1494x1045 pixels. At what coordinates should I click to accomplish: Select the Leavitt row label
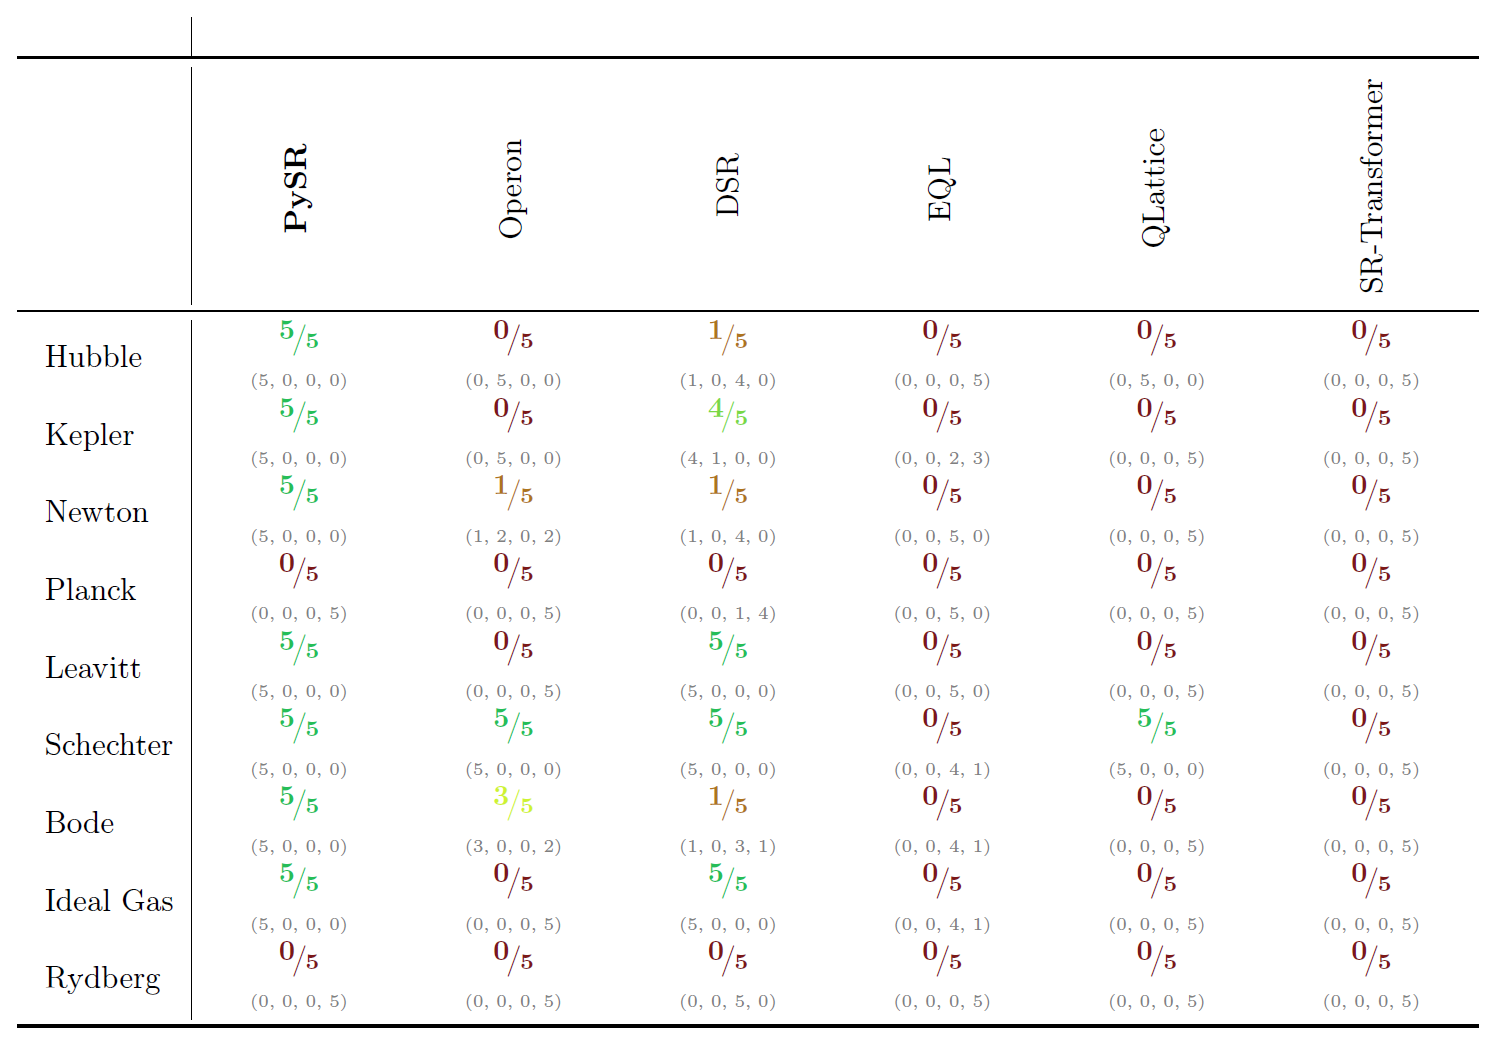click(x=93, y=668)
